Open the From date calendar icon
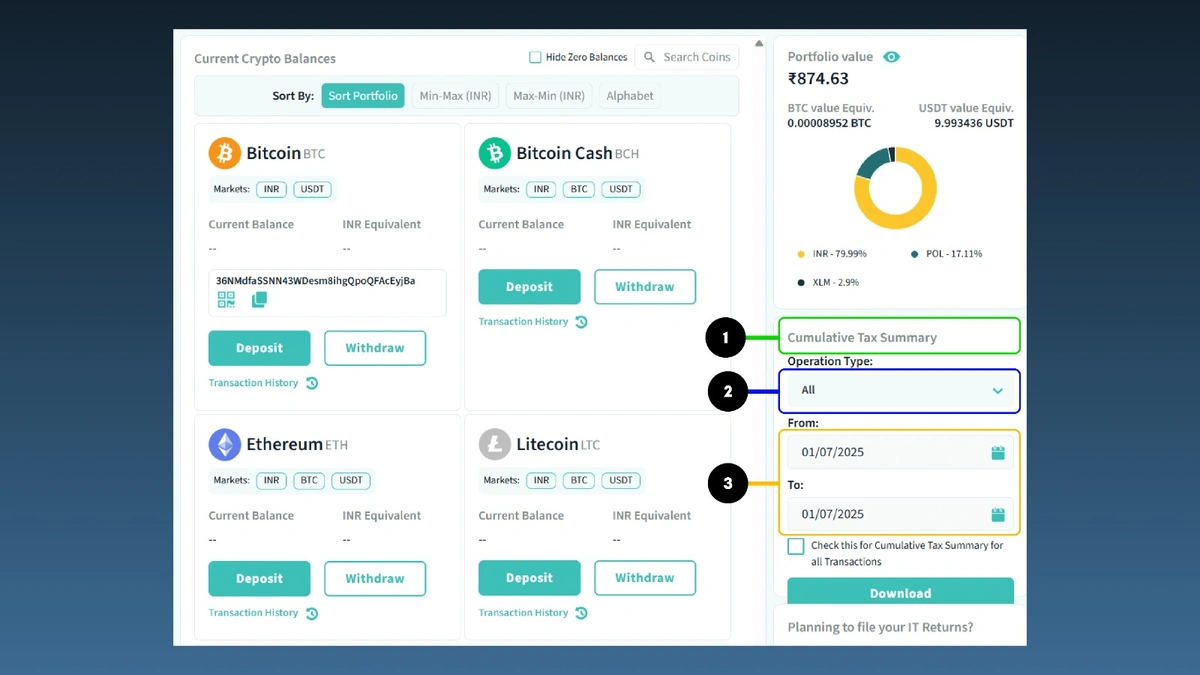This screenshot has height=675, width=1200. tap(997, 453)
